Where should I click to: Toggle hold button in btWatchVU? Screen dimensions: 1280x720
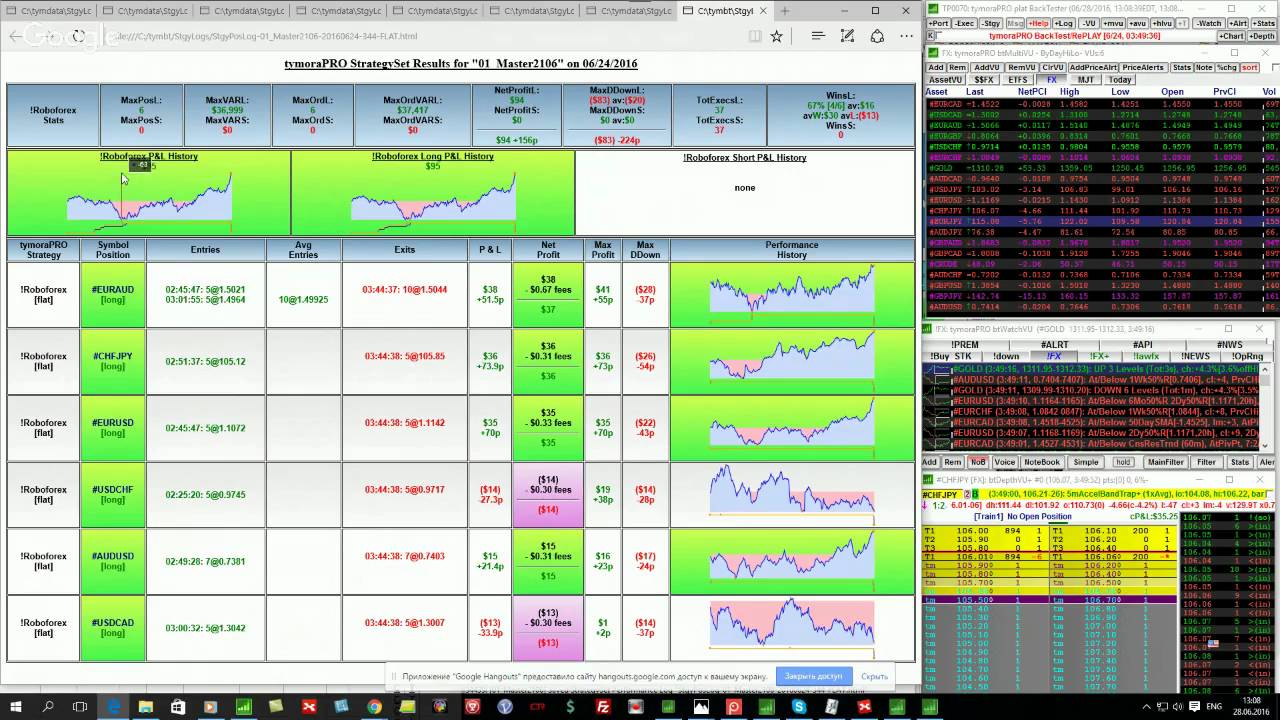click(1123, 462)
